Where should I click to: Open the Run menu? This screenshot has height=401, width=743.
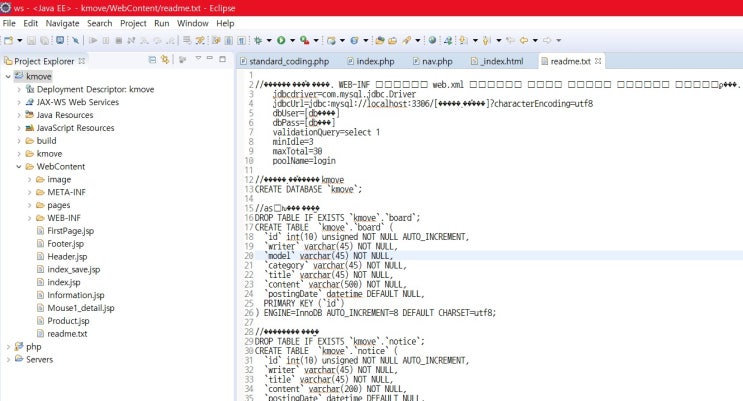[162, 23]
